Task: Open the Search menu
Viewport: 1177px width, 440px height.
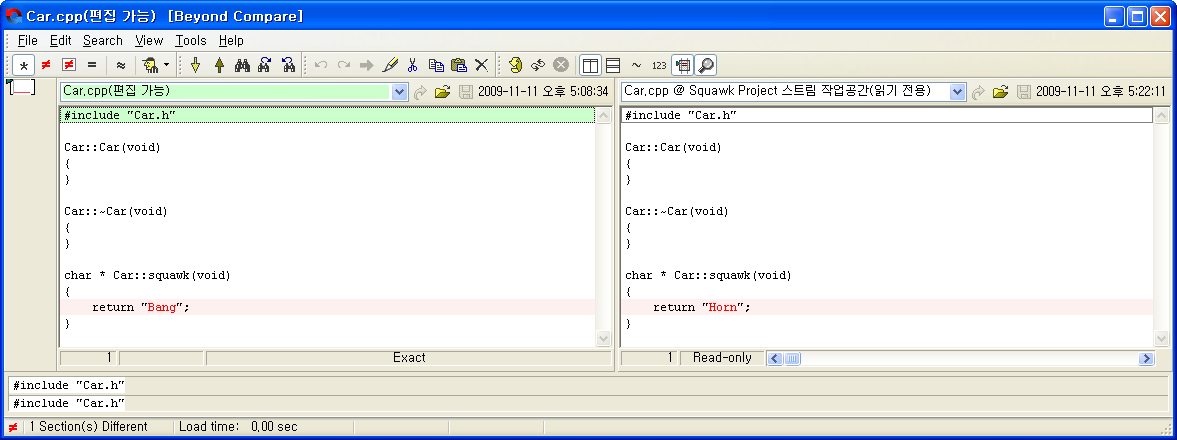Action: pyautogui.click(x=103, y=41)
